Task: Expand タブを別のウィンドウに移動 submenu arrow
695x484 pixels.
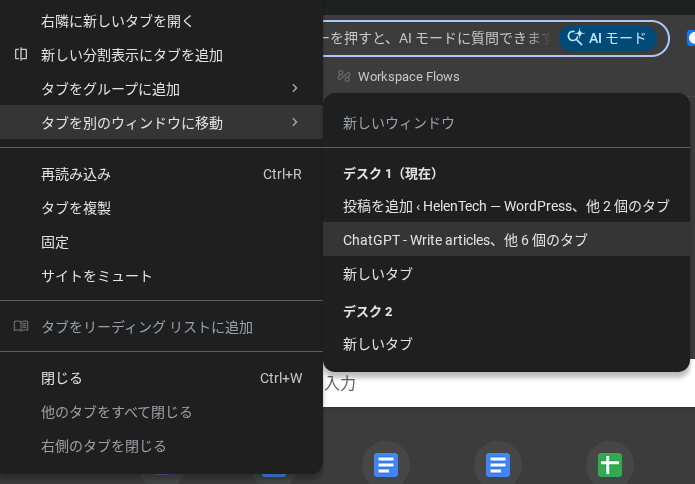Action: point(294,123)
